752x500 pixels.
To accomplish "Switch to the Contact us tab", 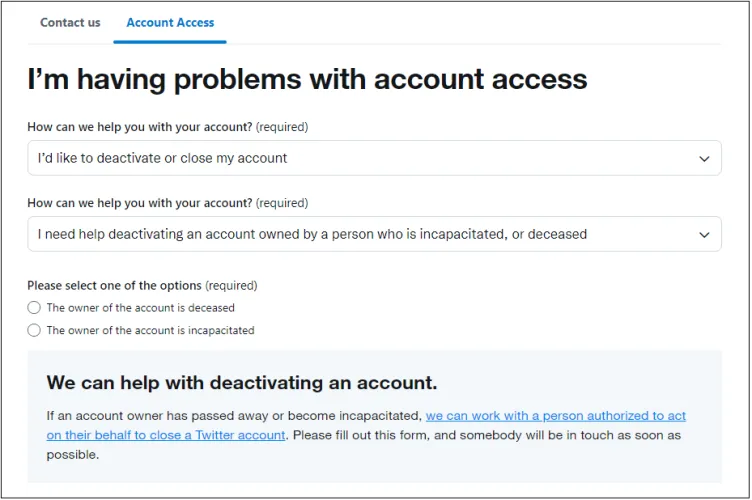I will (70, 22).
